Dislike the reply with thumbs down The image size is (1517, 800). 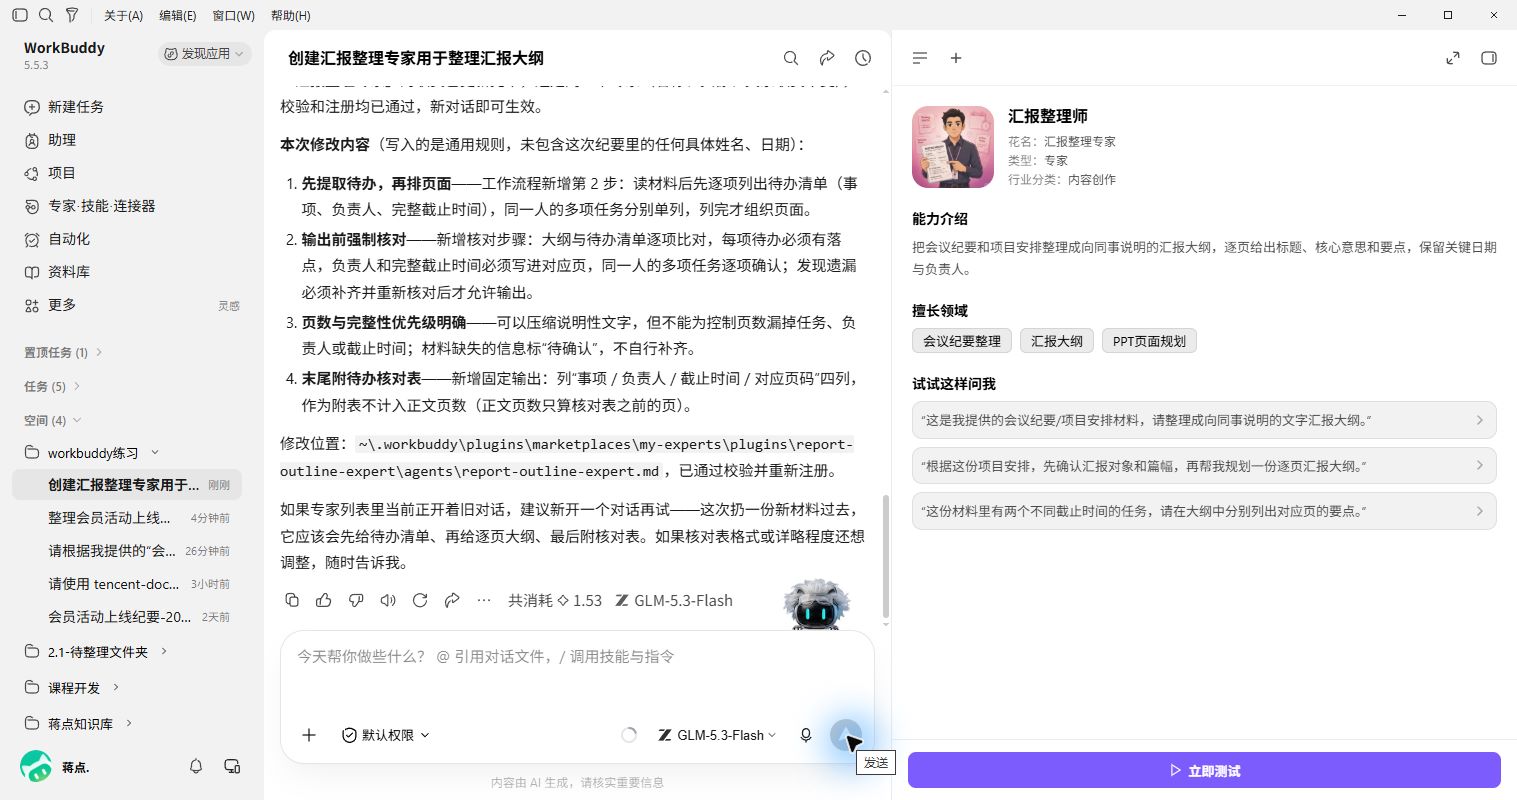click(356, 600)
